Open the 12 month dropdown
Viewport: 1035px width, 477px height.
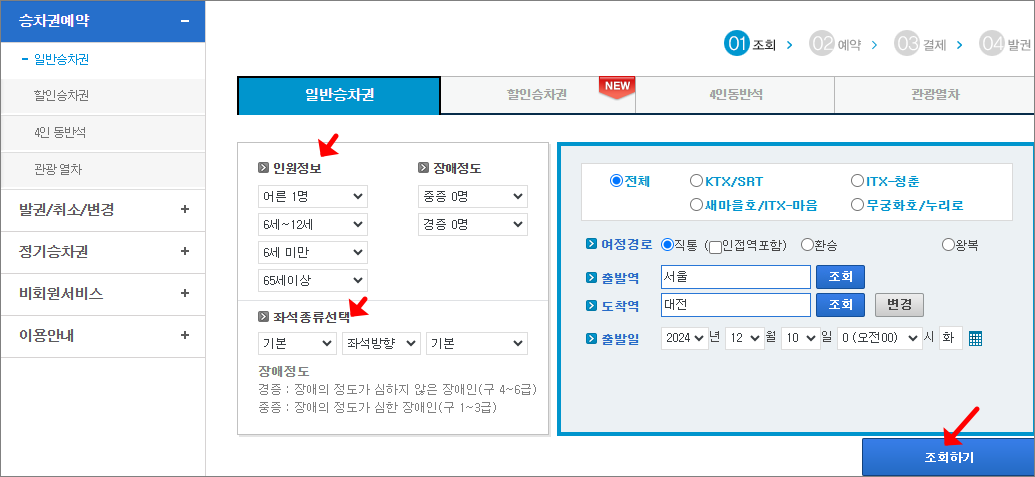coord(745,338)
